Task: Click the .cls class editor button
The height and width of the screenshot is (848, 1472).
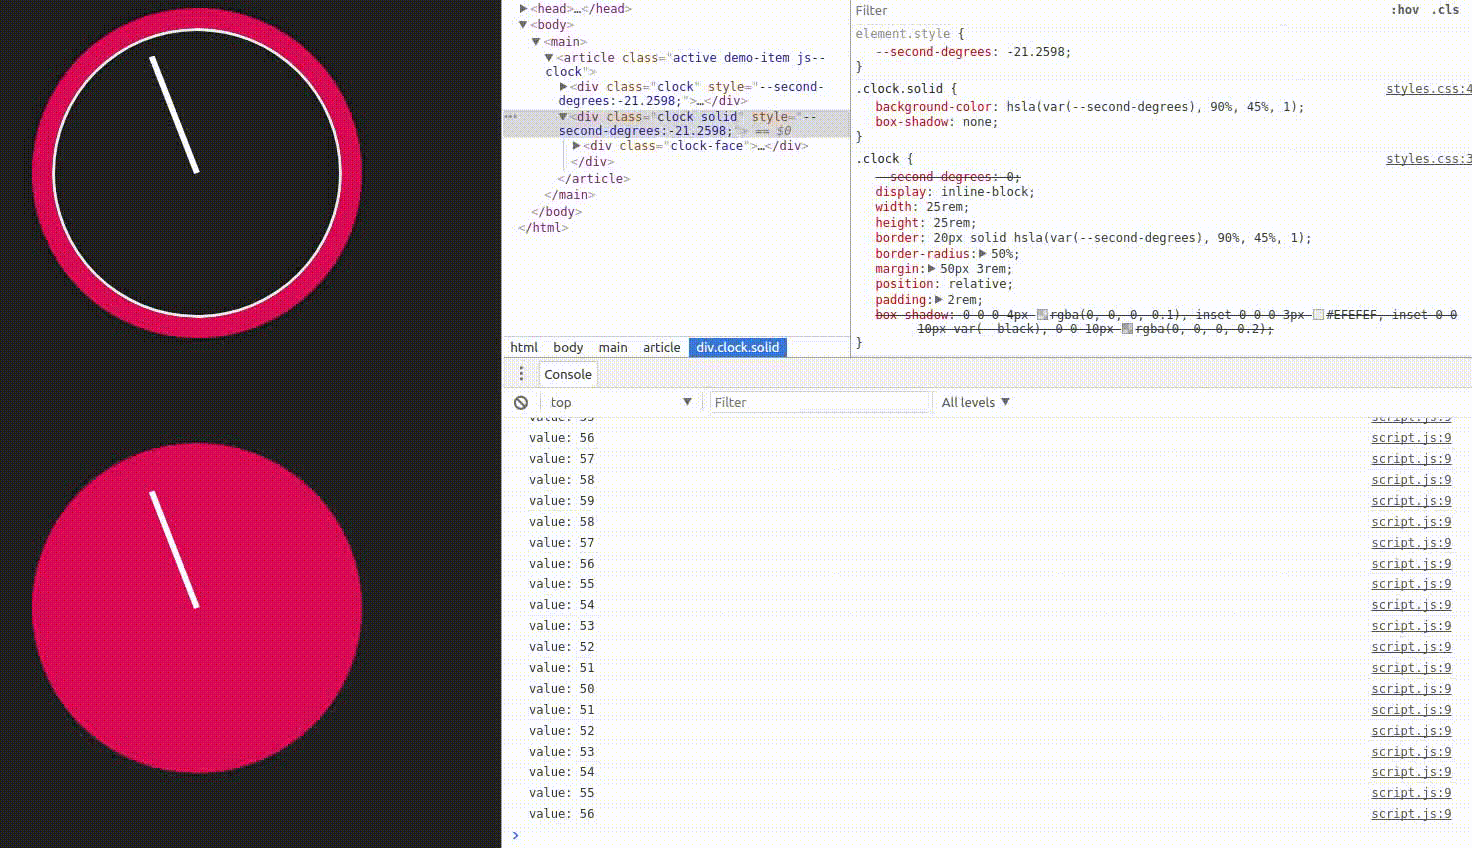Action: coord(1445,10)
